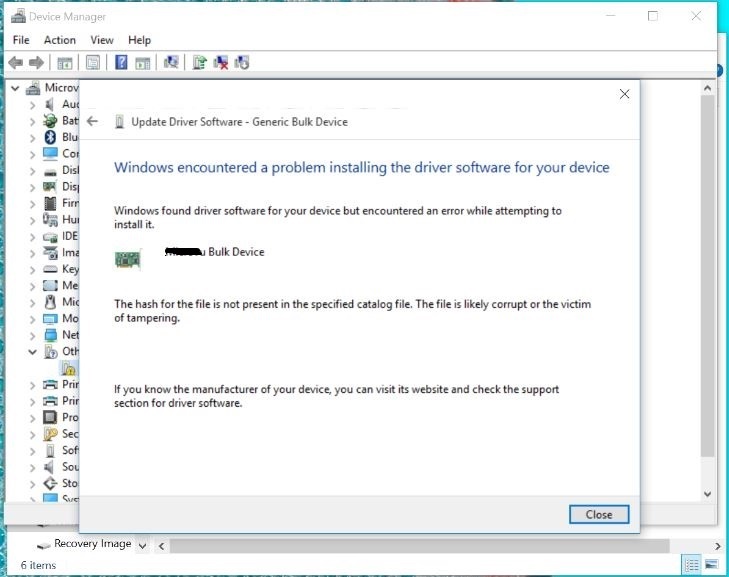Click the Close button in the driver dialog

click(599, 514)
